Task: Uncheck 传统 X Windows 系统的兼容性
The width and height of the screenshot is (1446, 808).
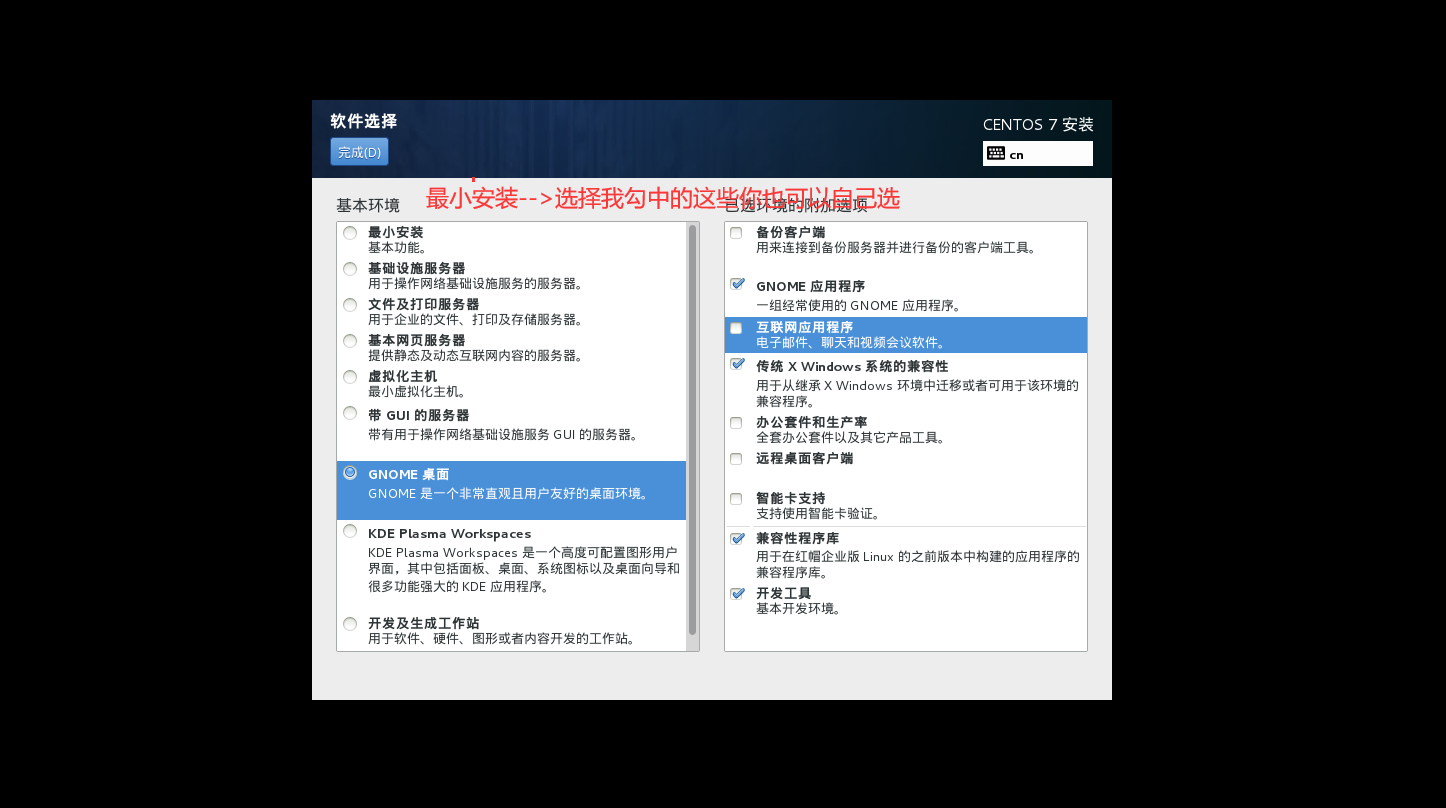Action: 736,365
